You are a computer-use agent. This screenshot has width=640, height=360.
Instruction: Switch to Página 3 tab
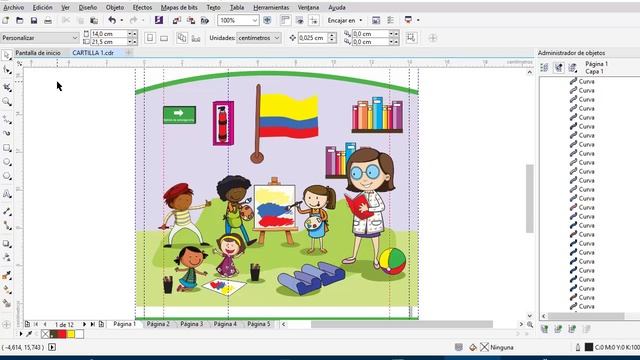191,324
